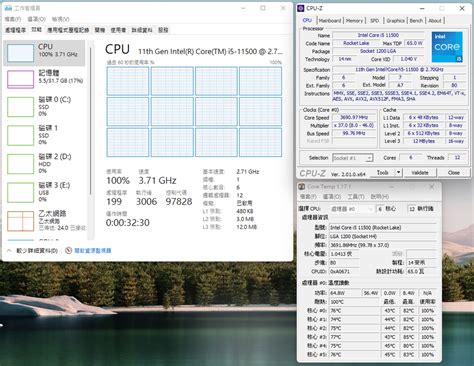
Task: Click the Core Speed value 3690.97 MHz
Action: tap(354, 117)
